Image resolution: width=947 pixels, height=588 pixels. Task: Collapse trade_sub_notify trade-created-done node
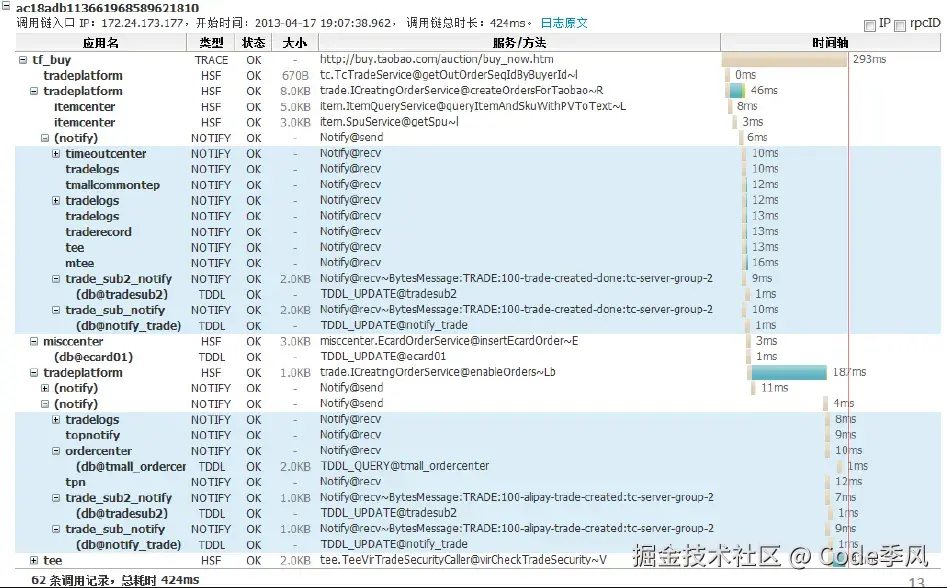pos(56,310)
